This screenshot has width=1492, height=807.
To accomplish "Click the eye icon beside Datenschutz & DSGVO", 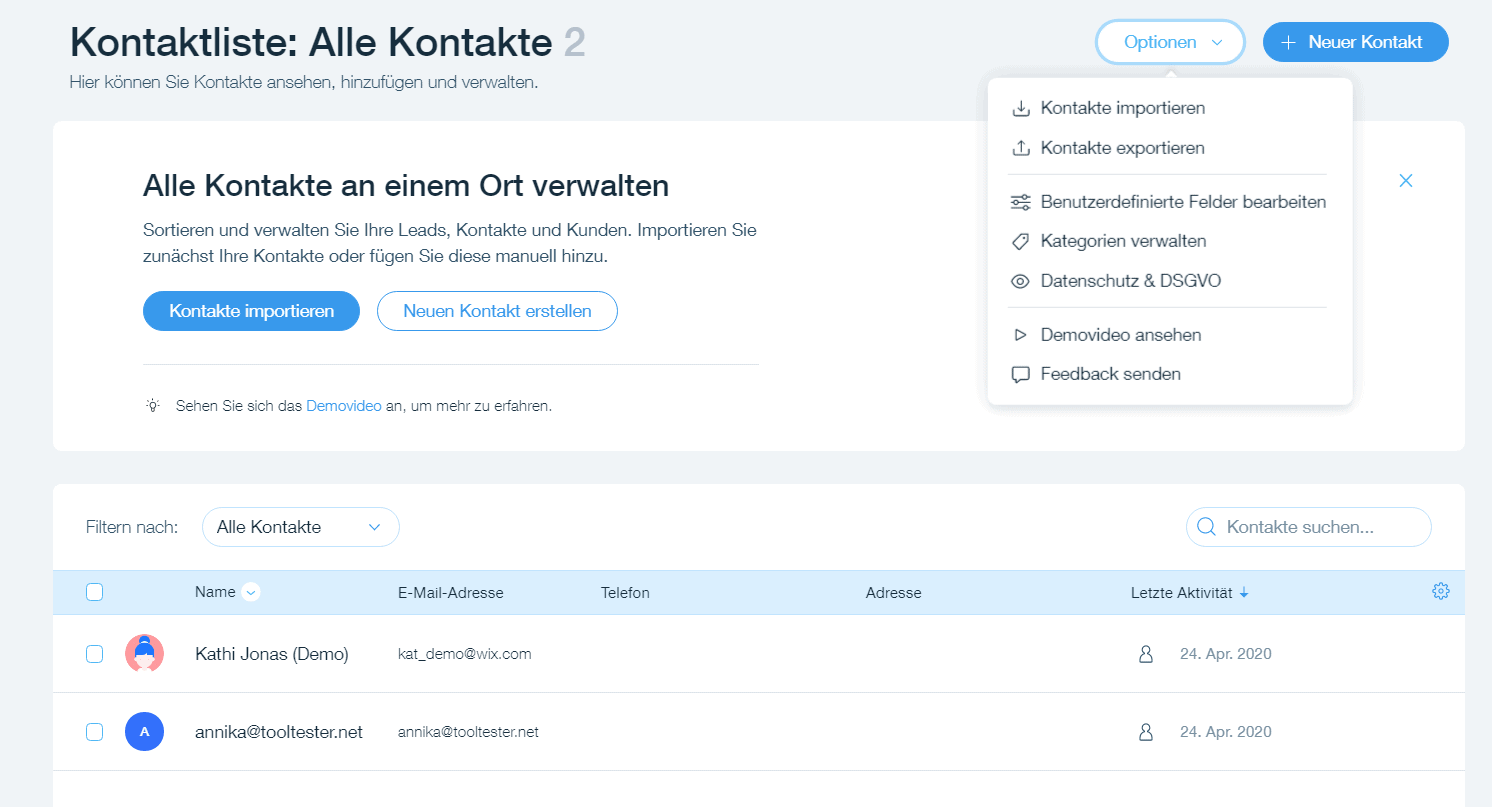I will 1021,281.
